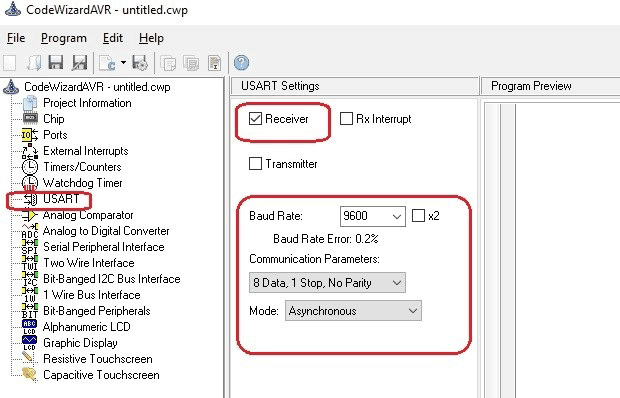Image resolution: width=620 pixels, height=398 pixels.
Task: Click the SPI icon in tree
Action: pyautogui.click(x=30, y=247)
